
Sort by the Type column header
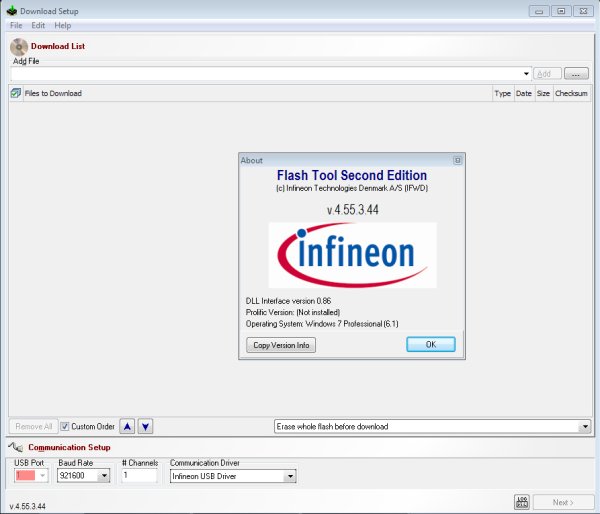[502, 93]
